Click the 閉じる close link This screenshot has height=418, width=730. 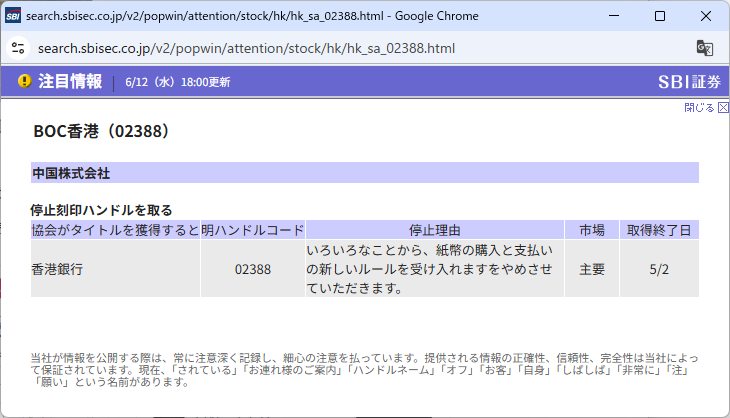click(699, 108)
